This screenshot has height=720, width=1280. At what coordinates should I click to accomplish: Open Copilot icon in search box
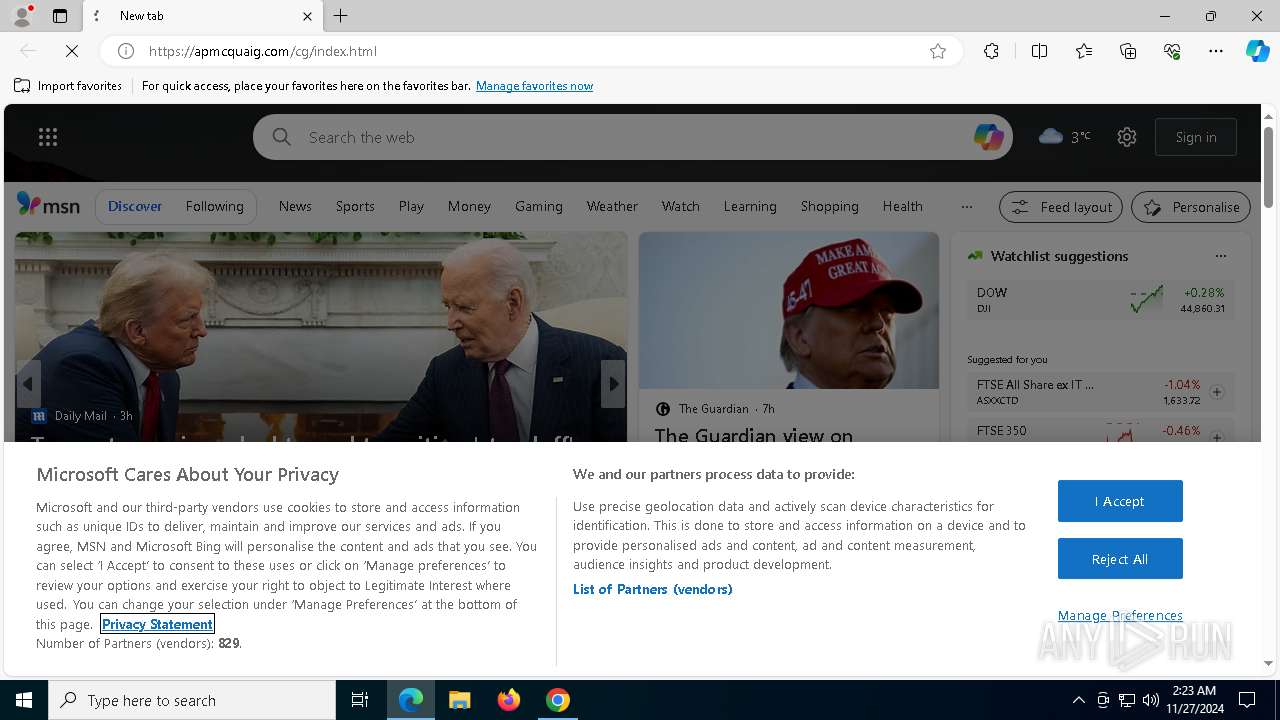coord(988,137)
